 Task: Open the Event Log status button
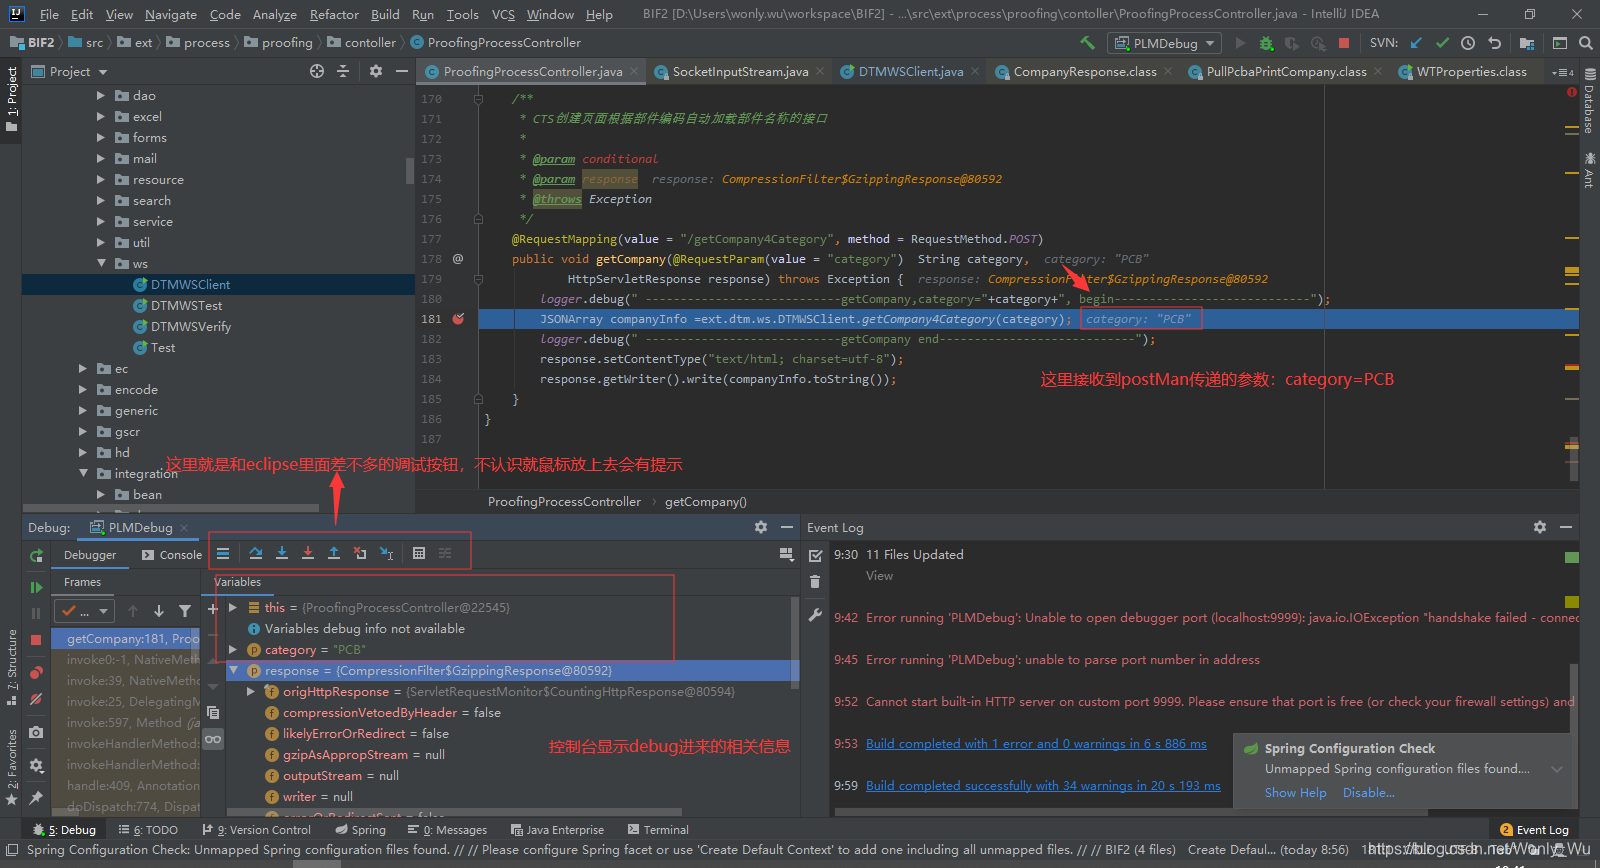[1534, 830]
